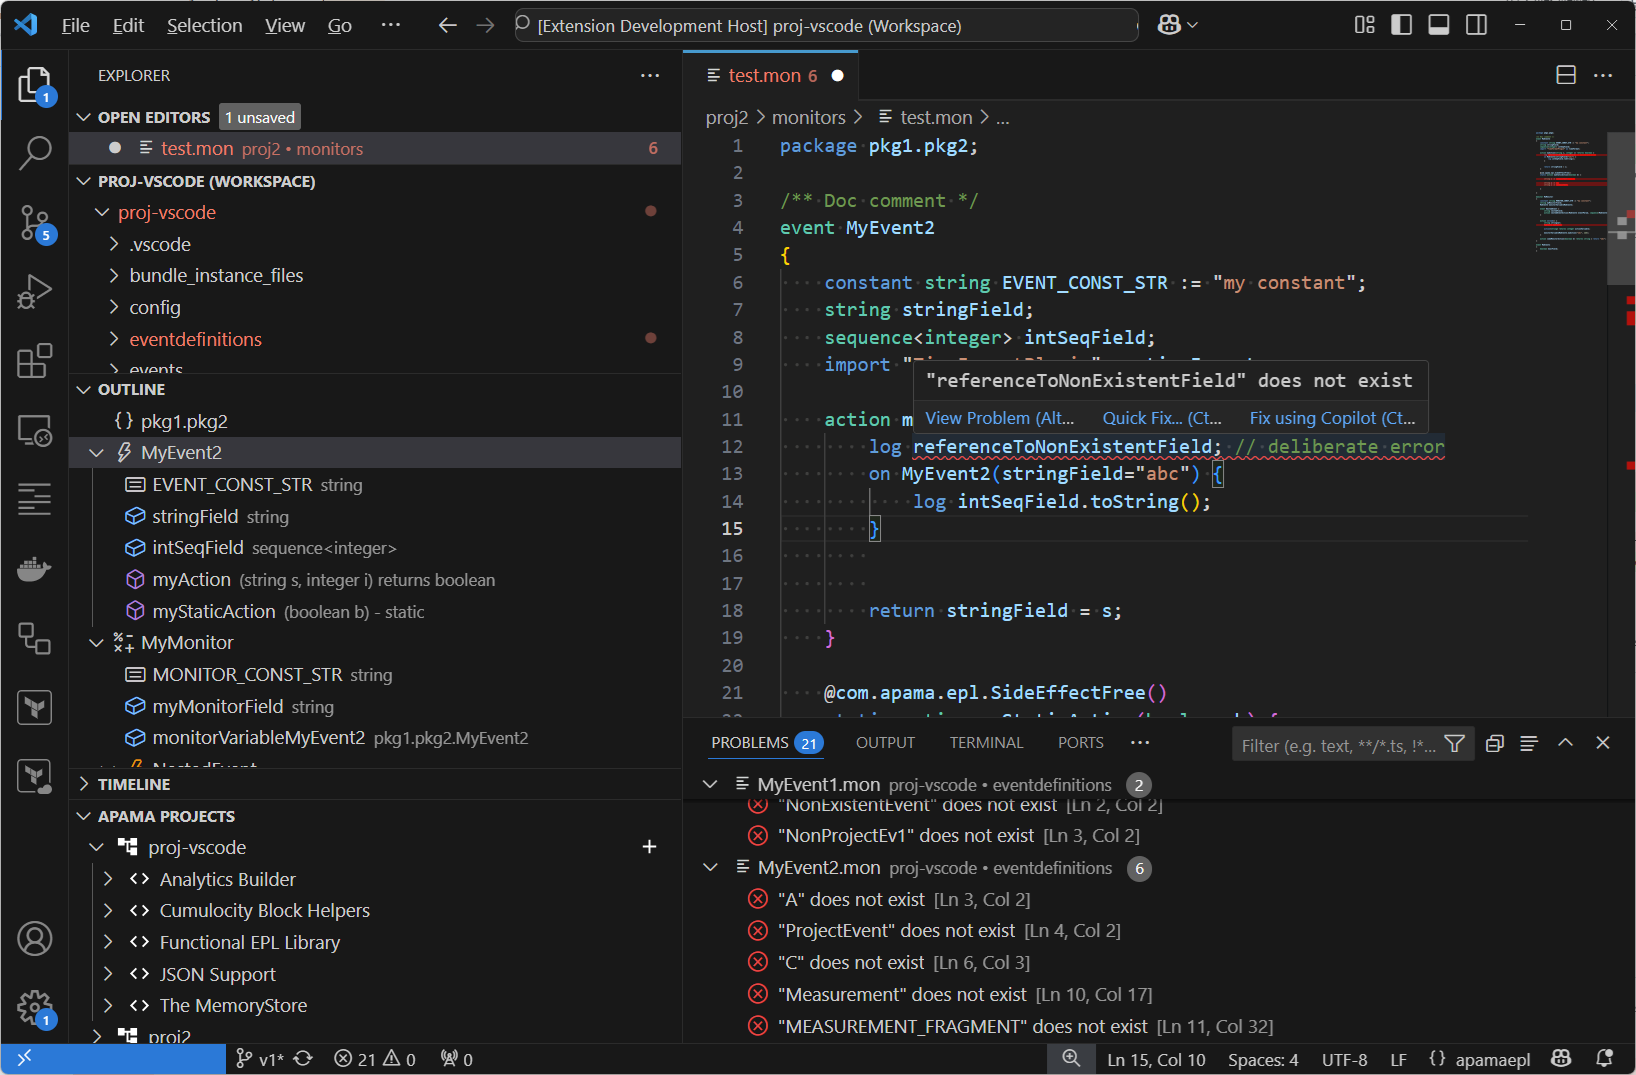The image size is (1636, 1075).
Task: Collapse all problems in panel
Action: [x=1495, y=743]
